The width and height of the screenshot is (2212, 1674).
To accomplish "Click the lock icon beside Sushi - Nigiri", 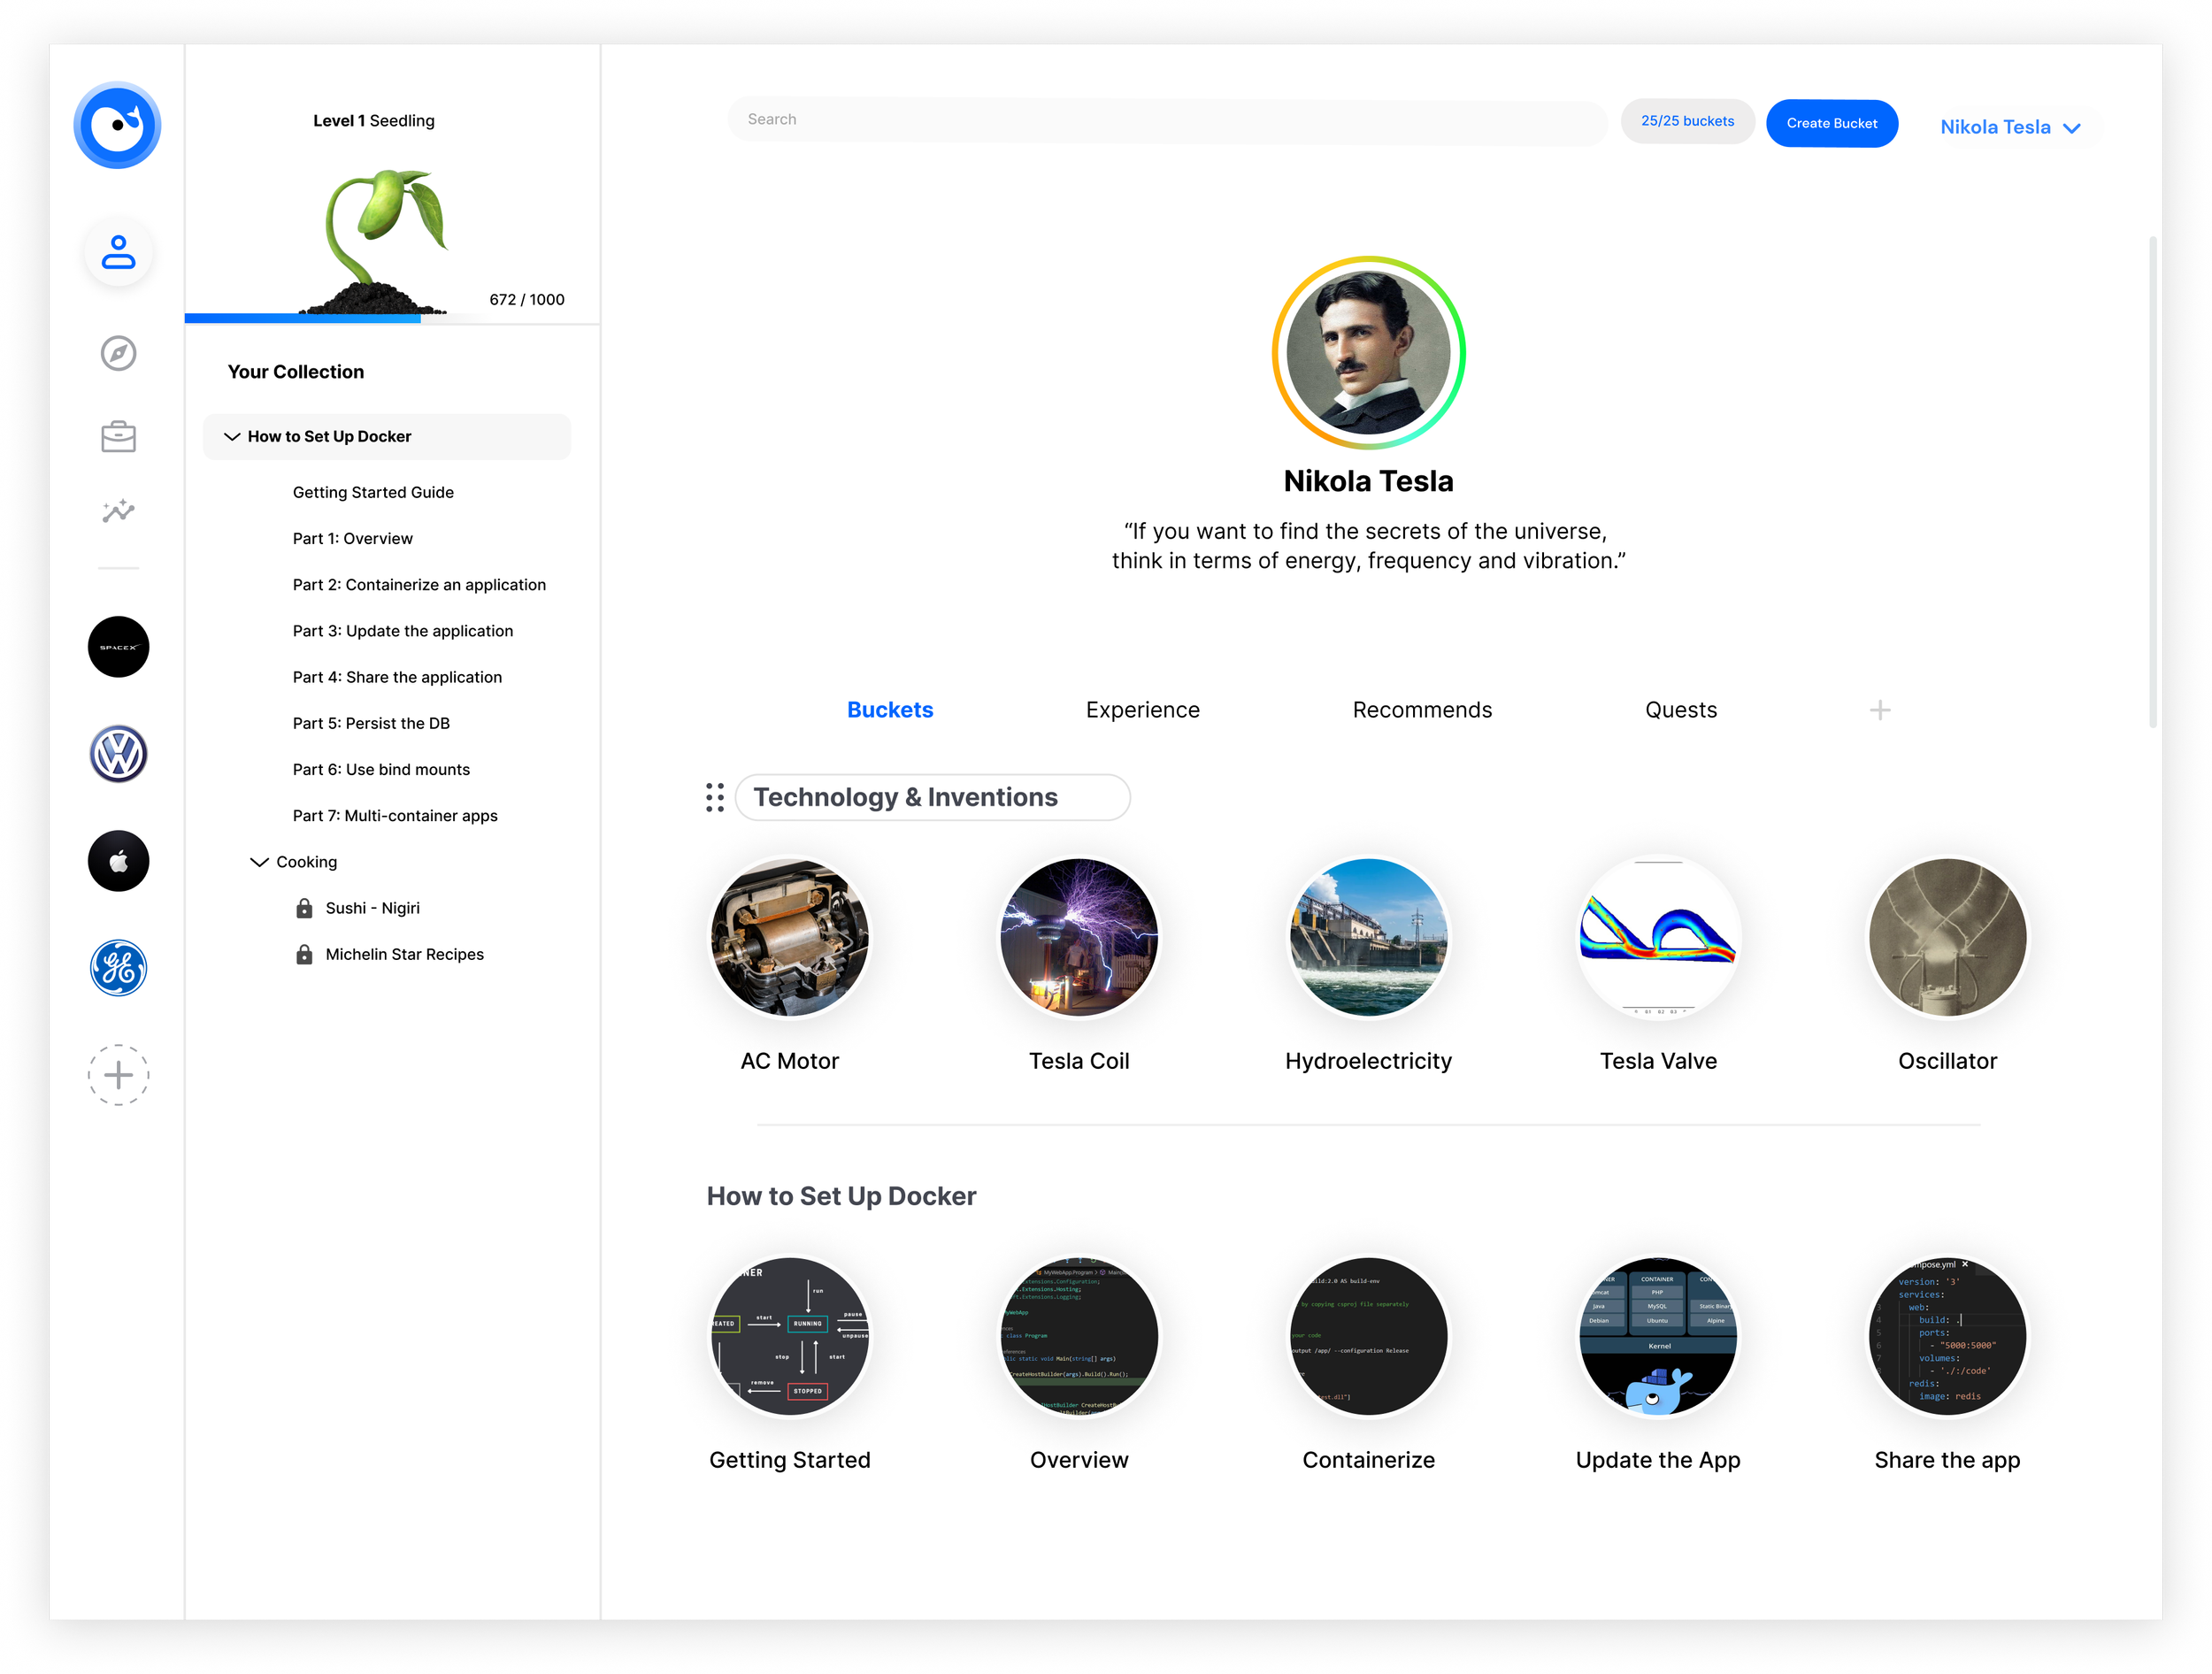I will click(x=304, y=908).
